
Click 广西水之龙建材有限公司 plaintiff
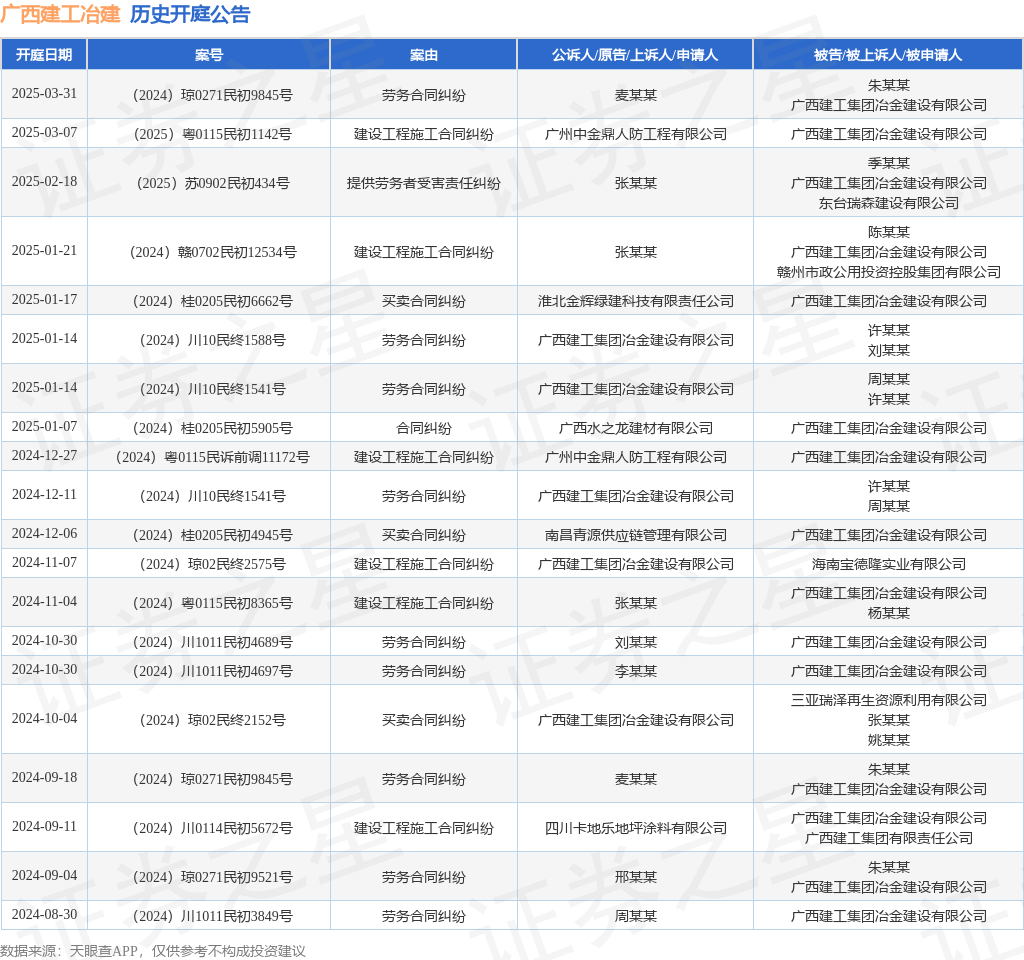[x=635, y=428]
